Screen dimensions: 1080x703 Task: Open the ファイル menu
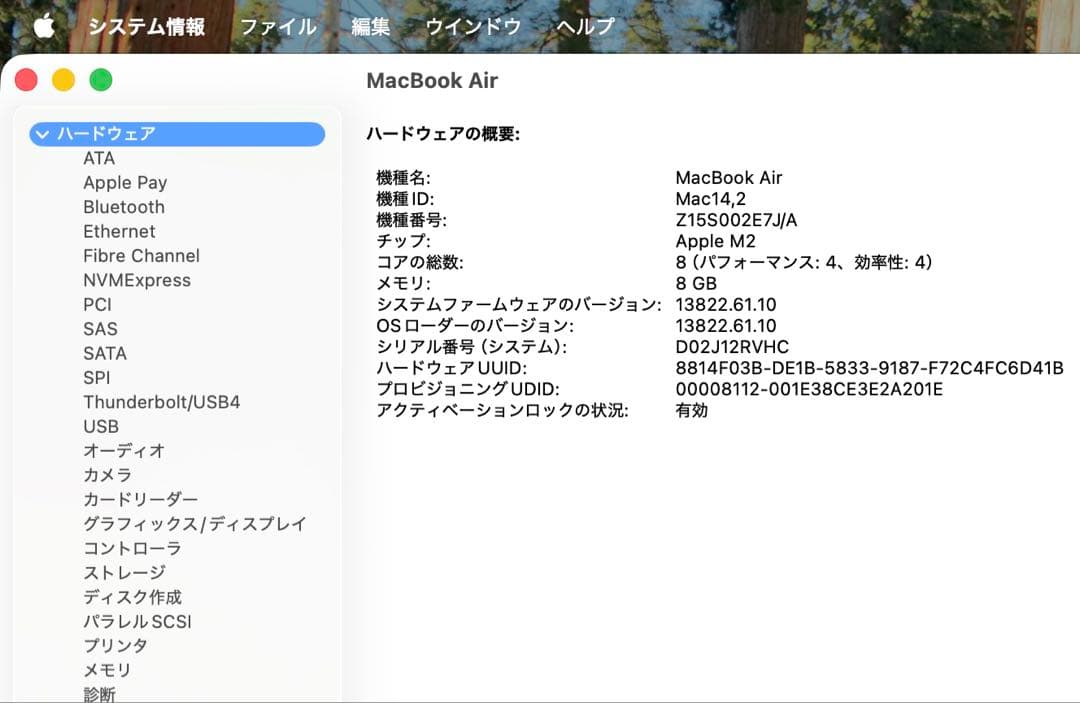(x=275, y=26)
